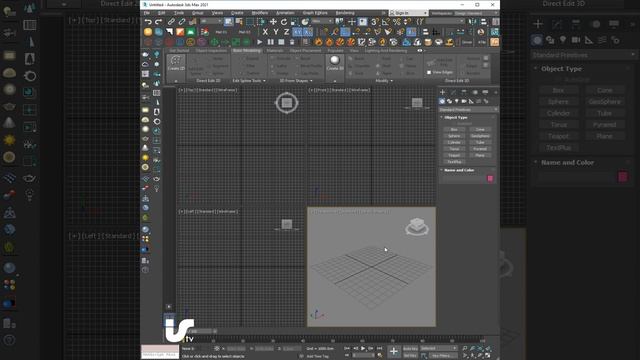Expand the 3D From Shapes panel arrow
Viewport: 640px width, 360px height.
[x=311, y=81]
